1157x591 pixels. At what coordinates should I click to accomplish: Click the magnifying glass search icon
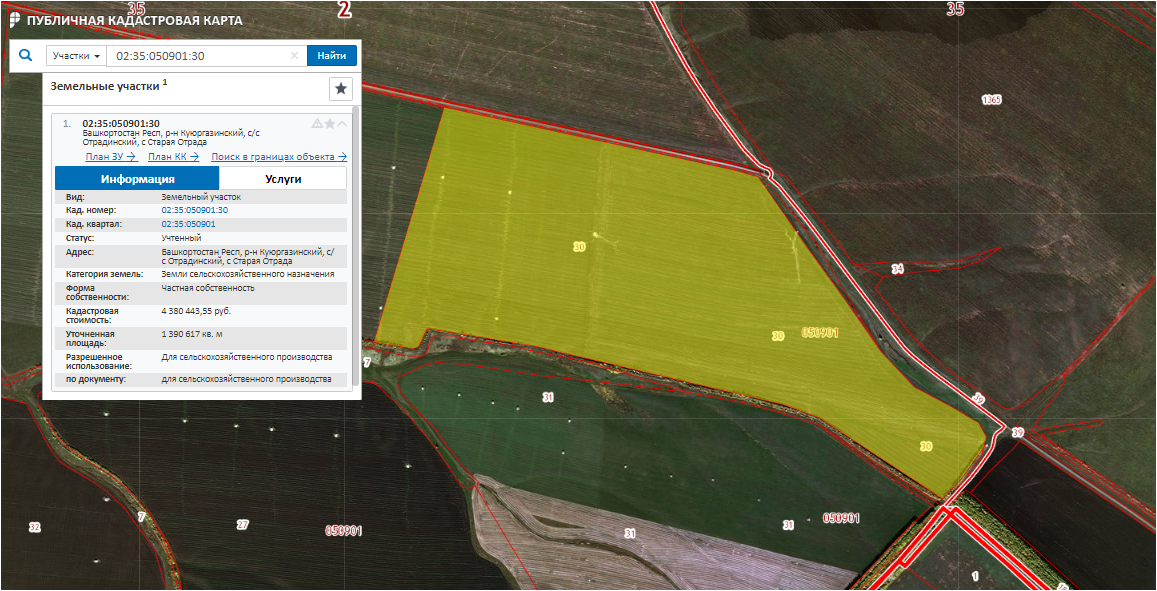pos(25,56)
